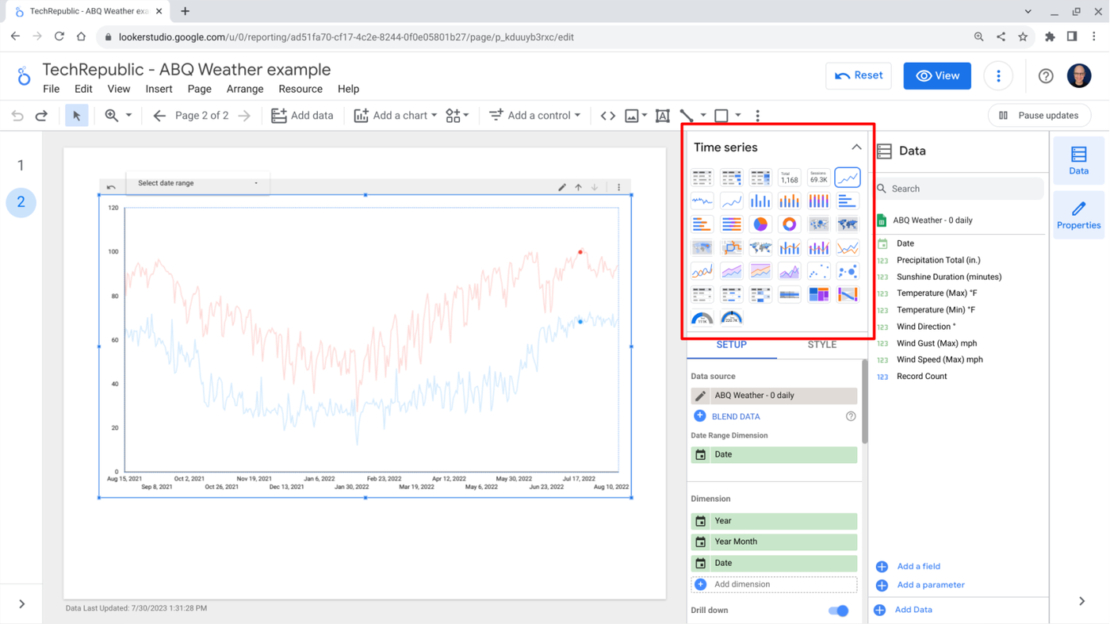
Task: Click the edit pencil on chart header
Action: pyautogui.click(x=562, y=187)
